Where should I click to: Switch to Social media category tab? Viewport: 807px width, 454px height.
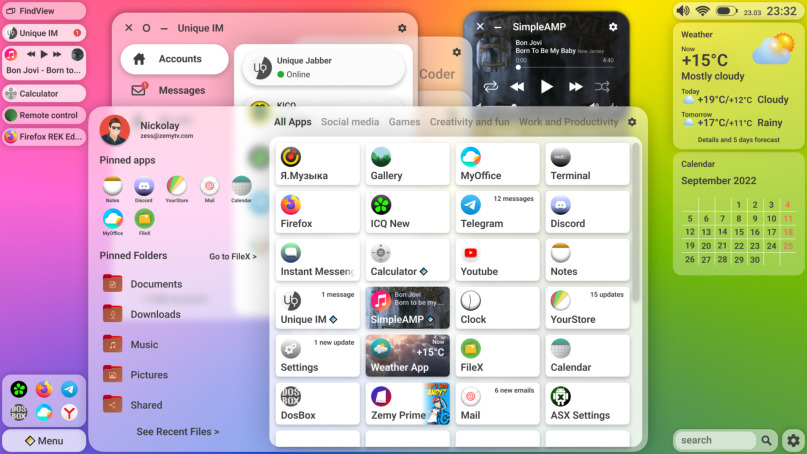tap(350, 122)
